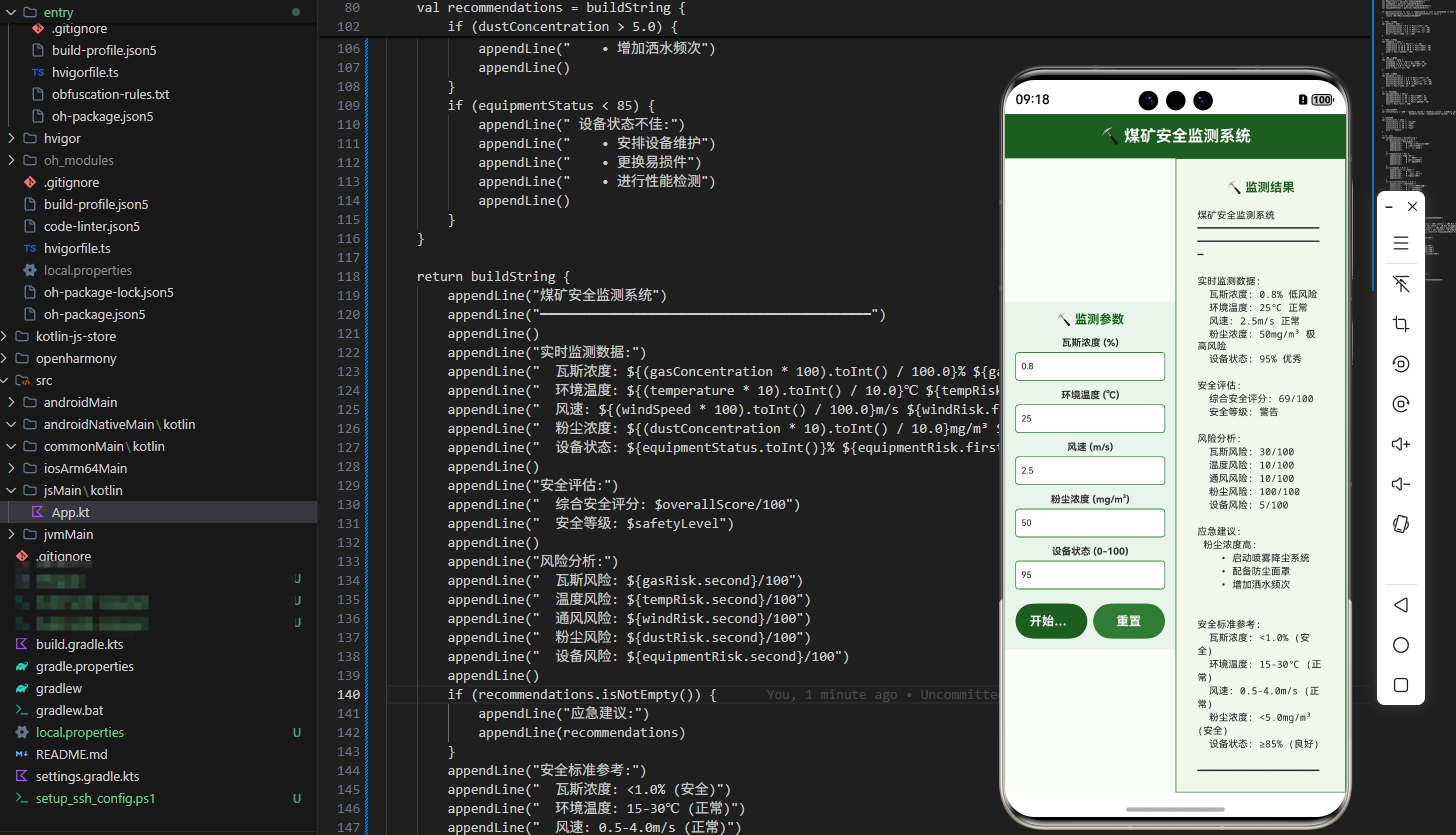Click the 监测结果 heading in the phone app
The width and height of the screenshot is (1456, 835).
[1260, 187]
